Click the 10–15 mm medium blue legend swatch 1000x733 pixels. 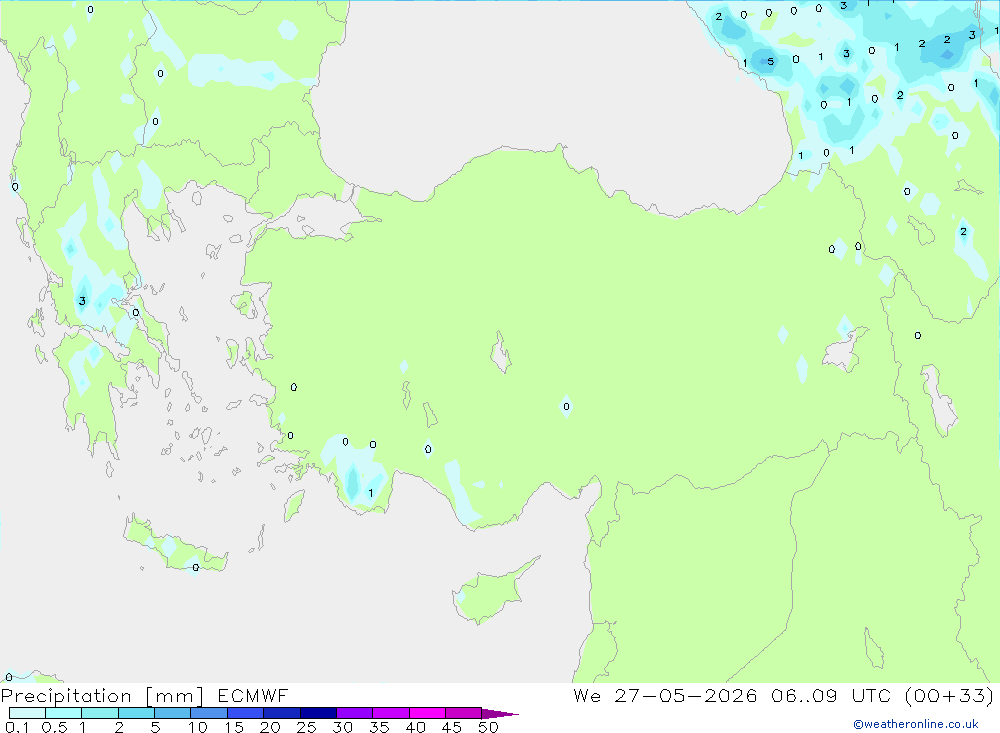pyautogui.click(x=209, y=713)
